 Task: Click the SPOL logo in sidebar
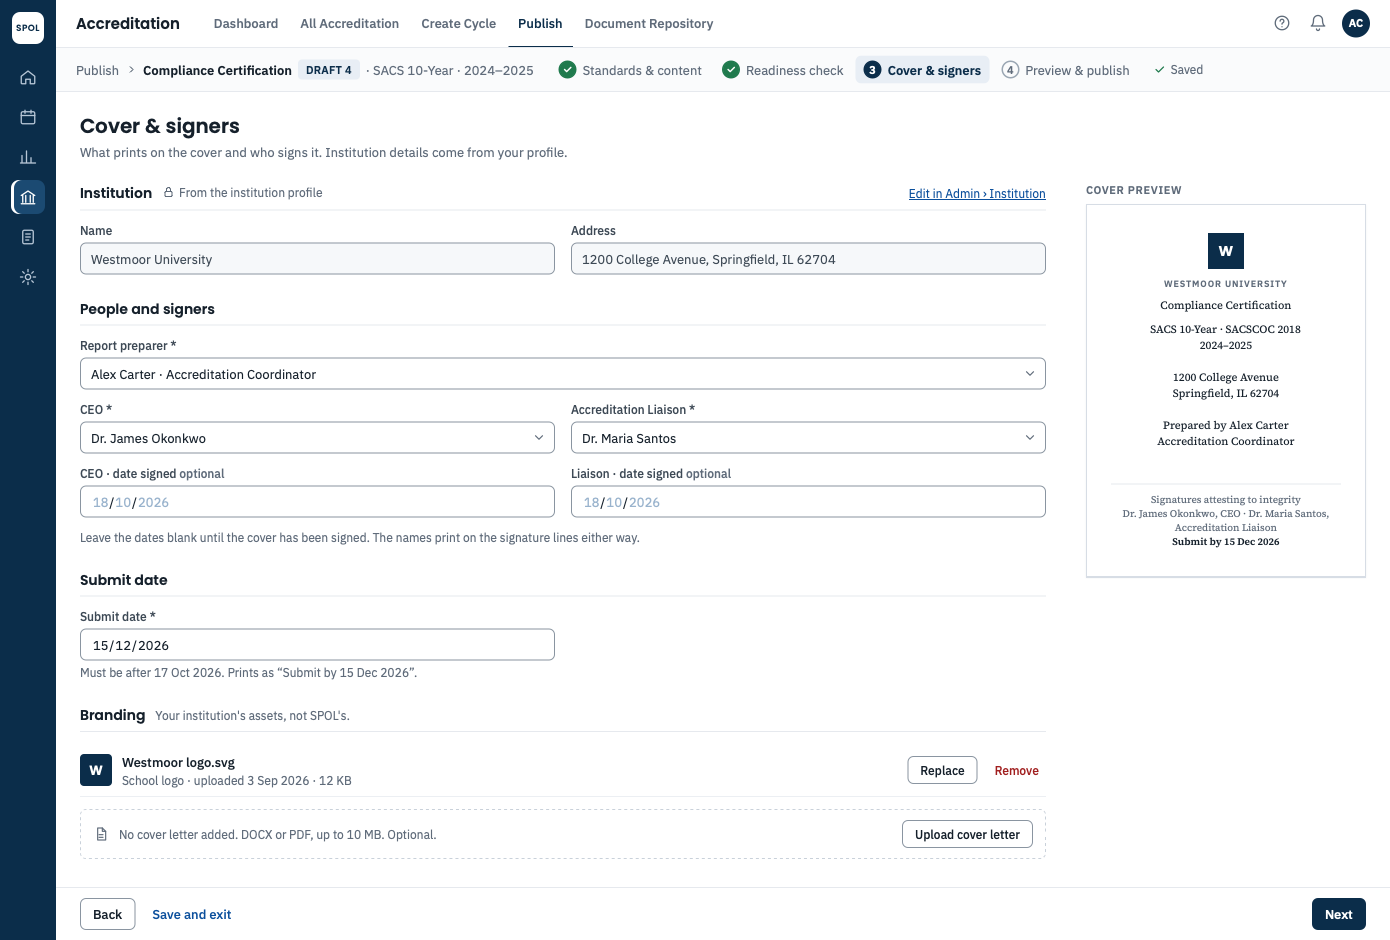click(x=28, y=28)
